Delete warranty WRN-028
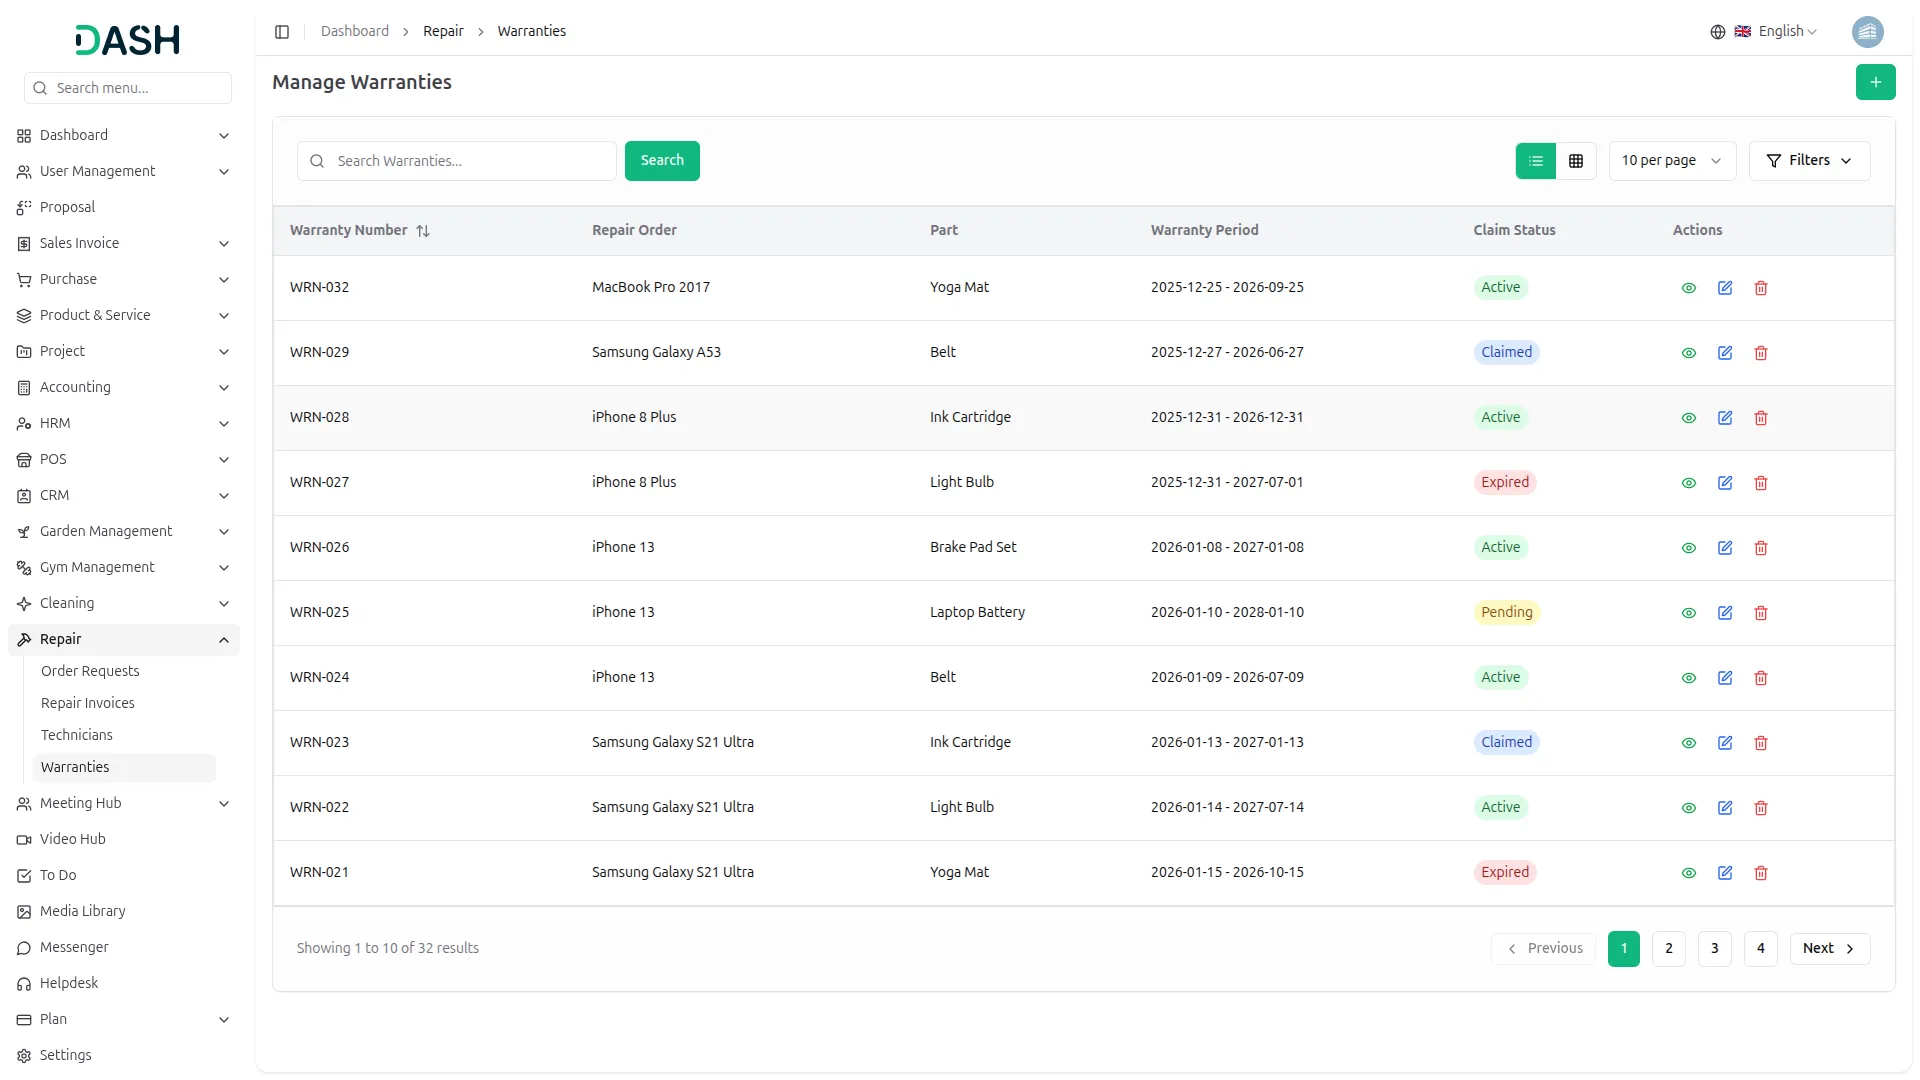This screenshot has height=1080, width=1920. tap(1760, 418)
